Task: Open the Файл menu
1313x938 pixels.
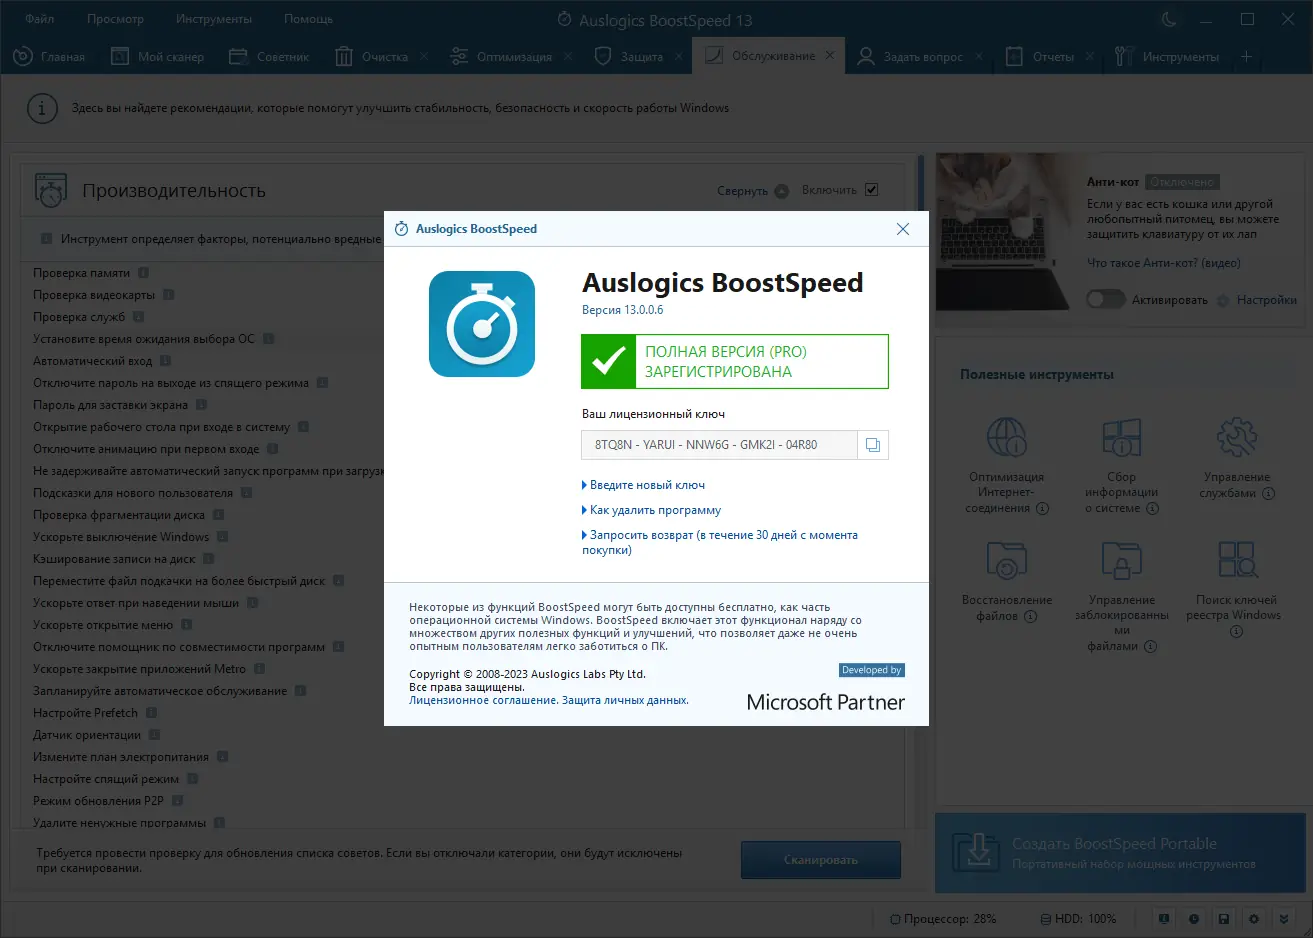Action: (40, 19)
